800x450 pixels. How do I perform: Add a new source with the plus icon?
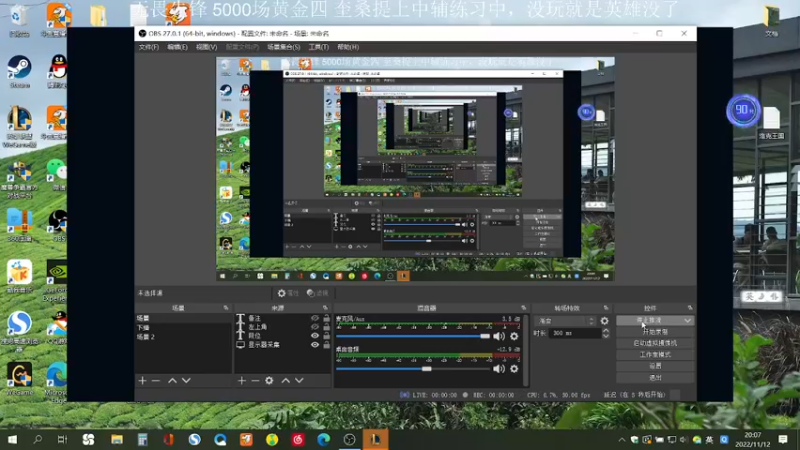(242, 381)
